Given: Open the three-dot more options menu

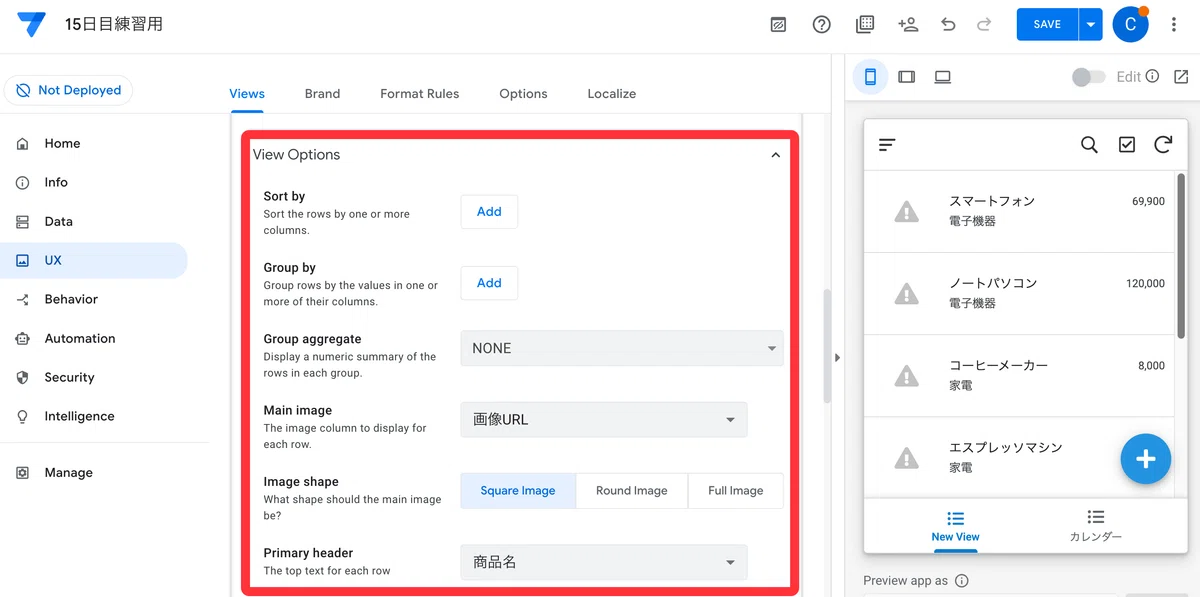Looking at the screenshot, I should pyautogui.click(x=1174, y=25).
